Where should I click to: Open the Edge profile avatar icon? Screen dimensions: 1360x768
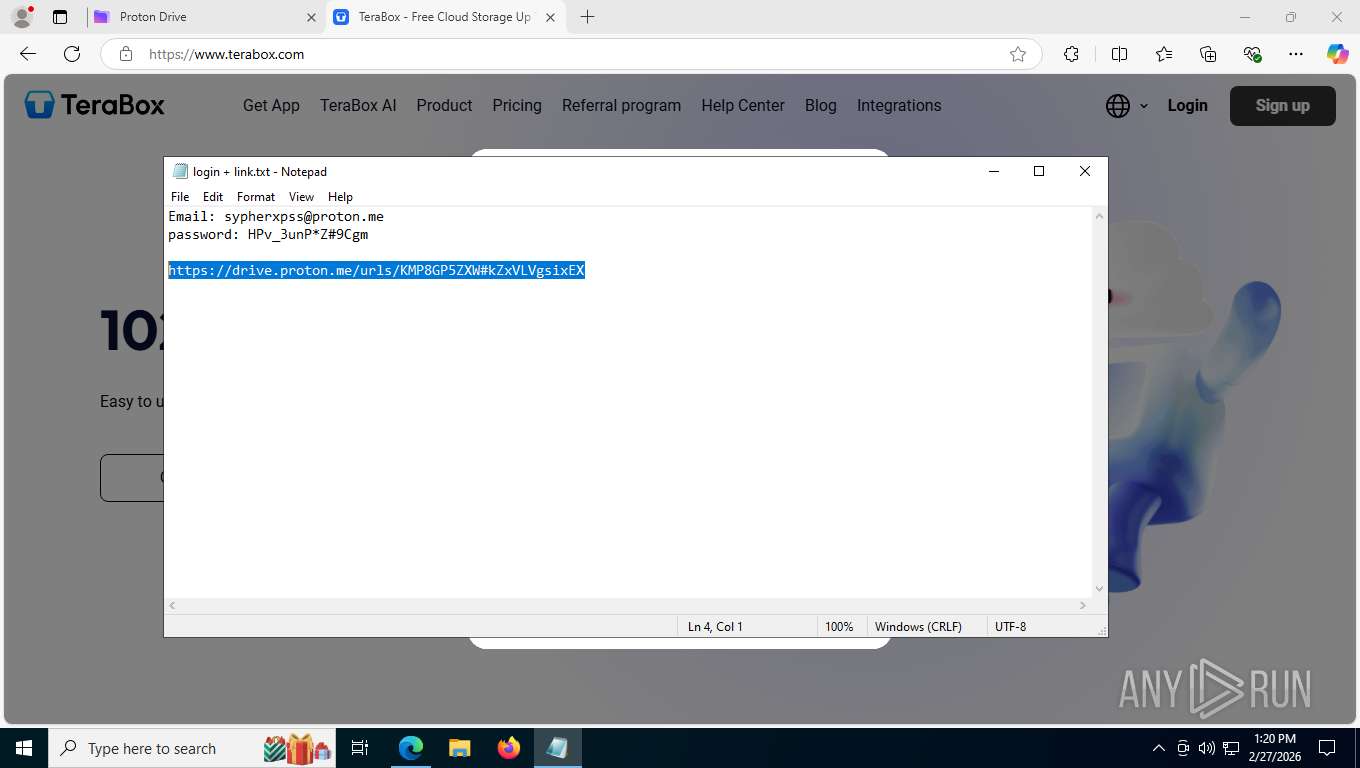click(x=21, y=17)
